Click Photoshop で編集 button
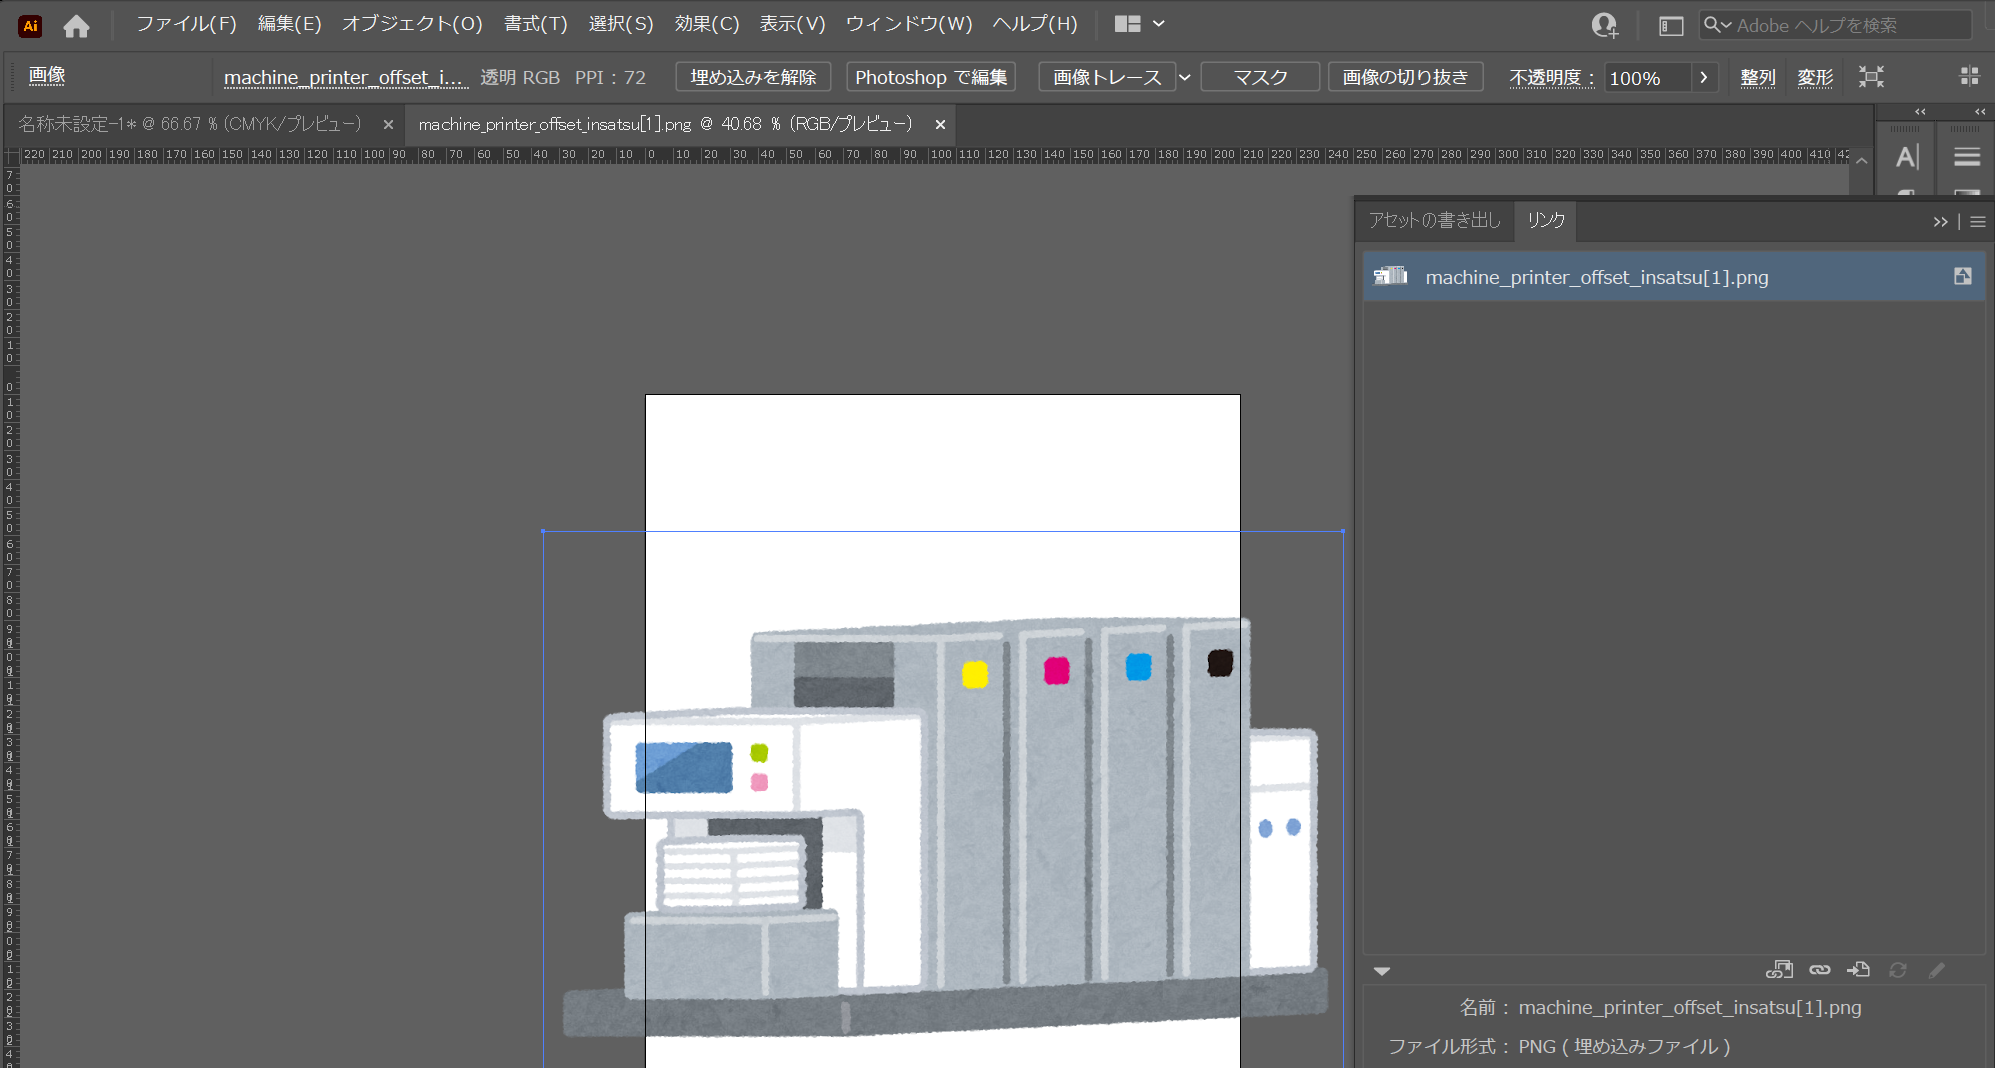Viewport: 1995px width, 1068px height. [931, 77]
